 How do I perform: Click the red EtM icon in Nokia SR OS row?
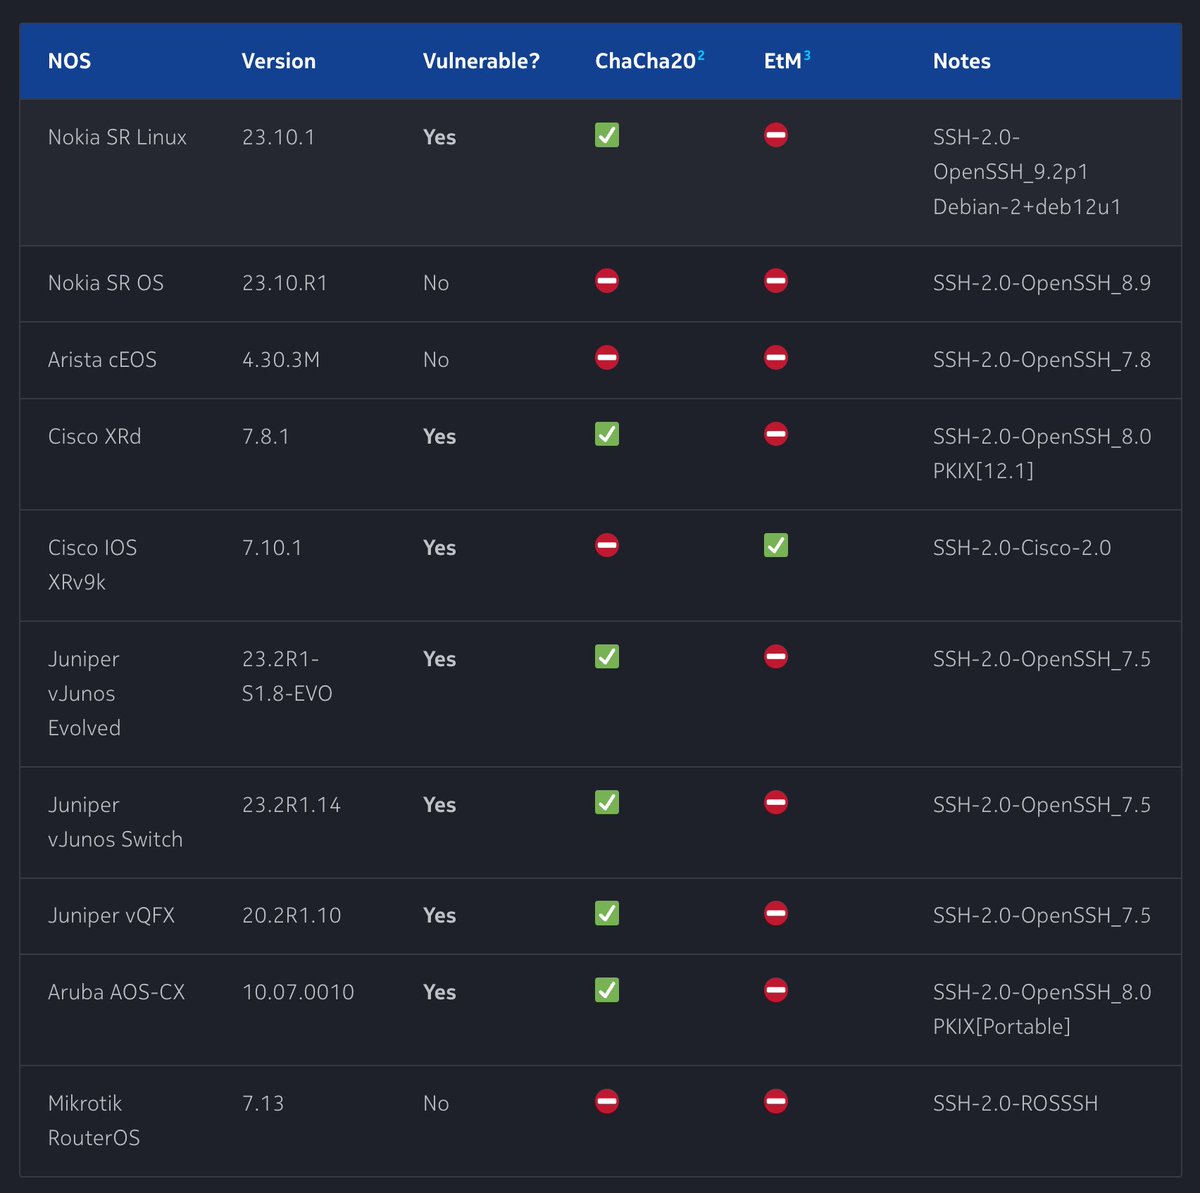click(776, 281)
